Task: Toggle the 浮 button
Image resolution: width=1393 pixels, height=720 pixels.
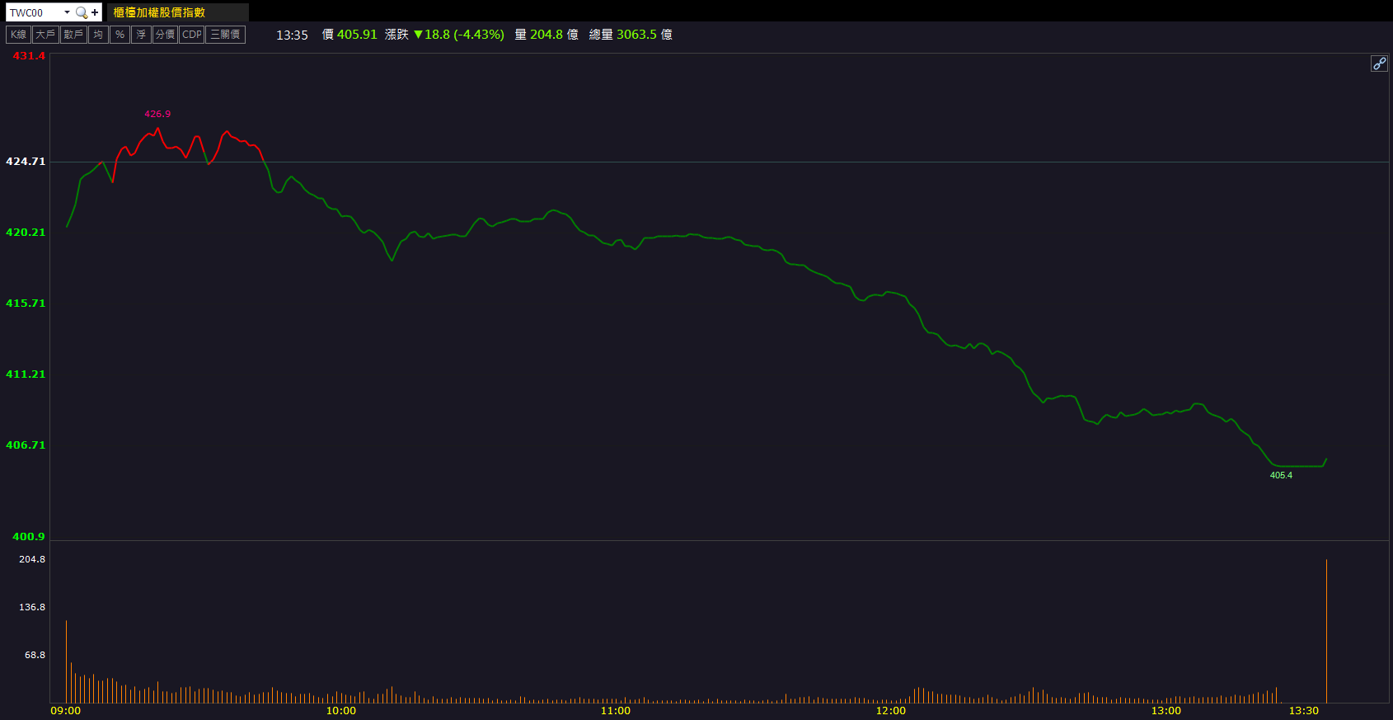Action: [x=141, y=35]
